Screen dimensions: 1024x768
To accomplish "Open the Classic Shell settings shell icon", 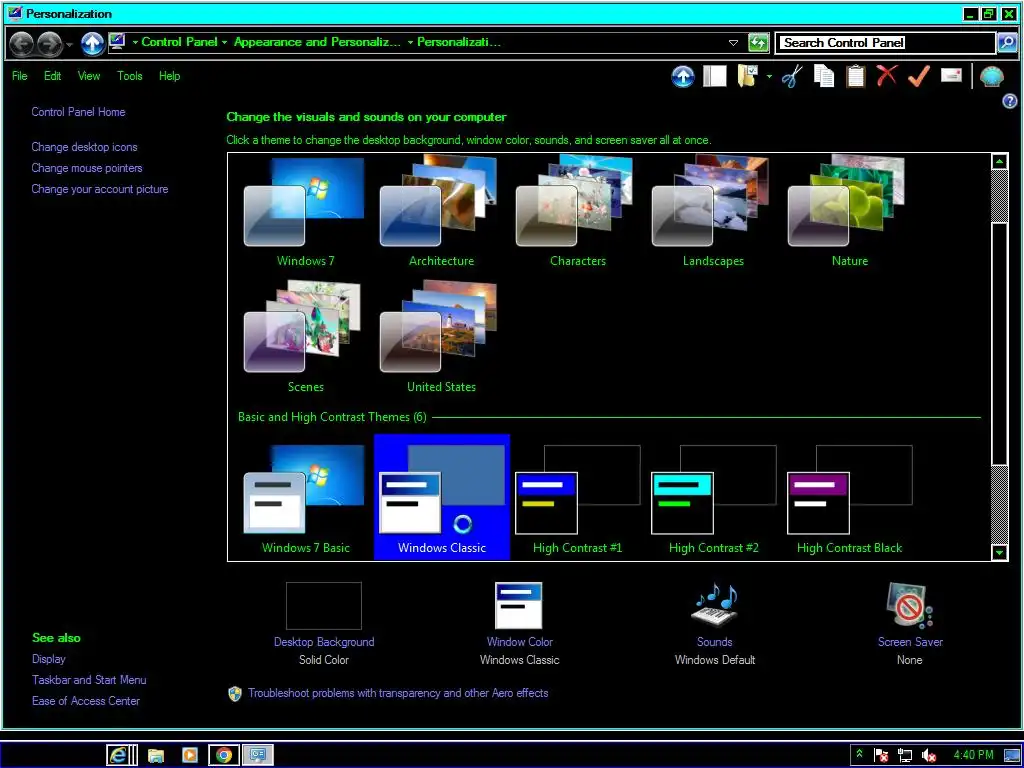I will tap(992, 77).
